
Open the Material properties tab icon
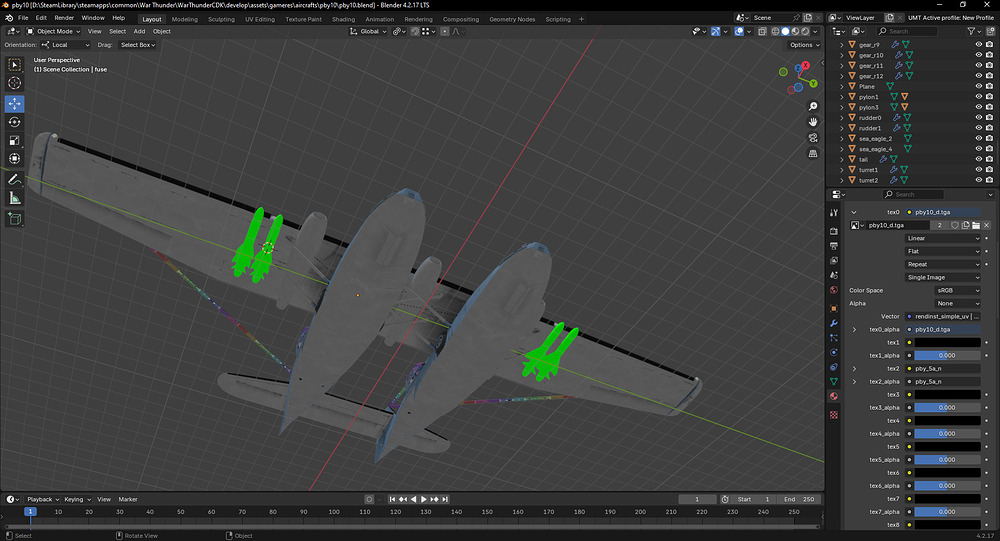tap(834, 396)
